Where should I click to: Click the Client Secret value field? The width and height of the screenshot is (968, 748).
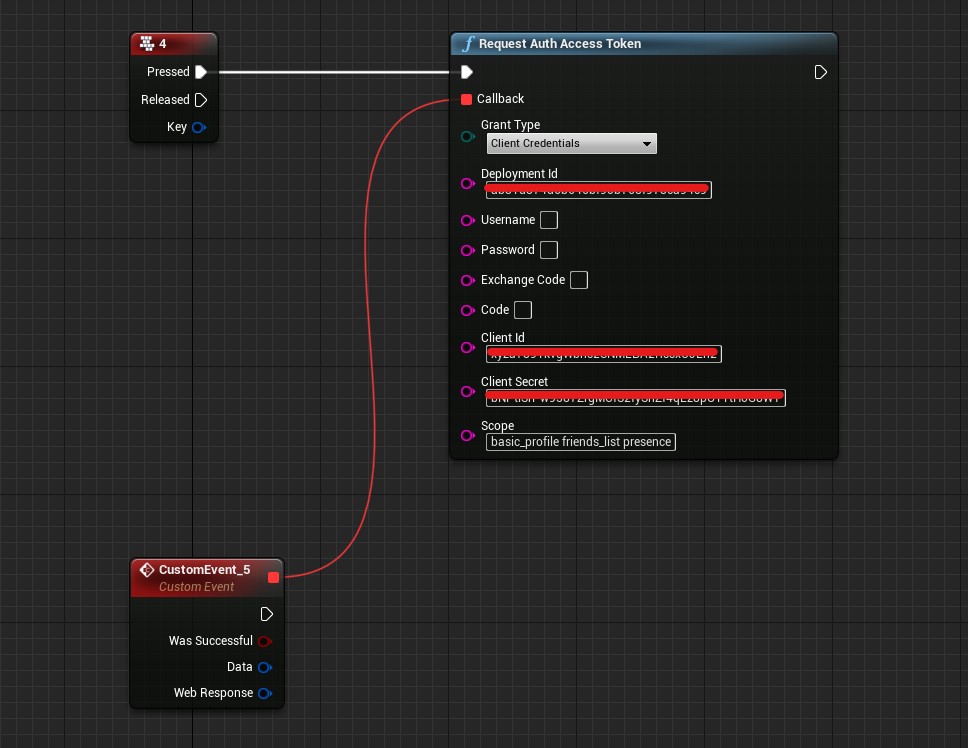click(636, 399)
